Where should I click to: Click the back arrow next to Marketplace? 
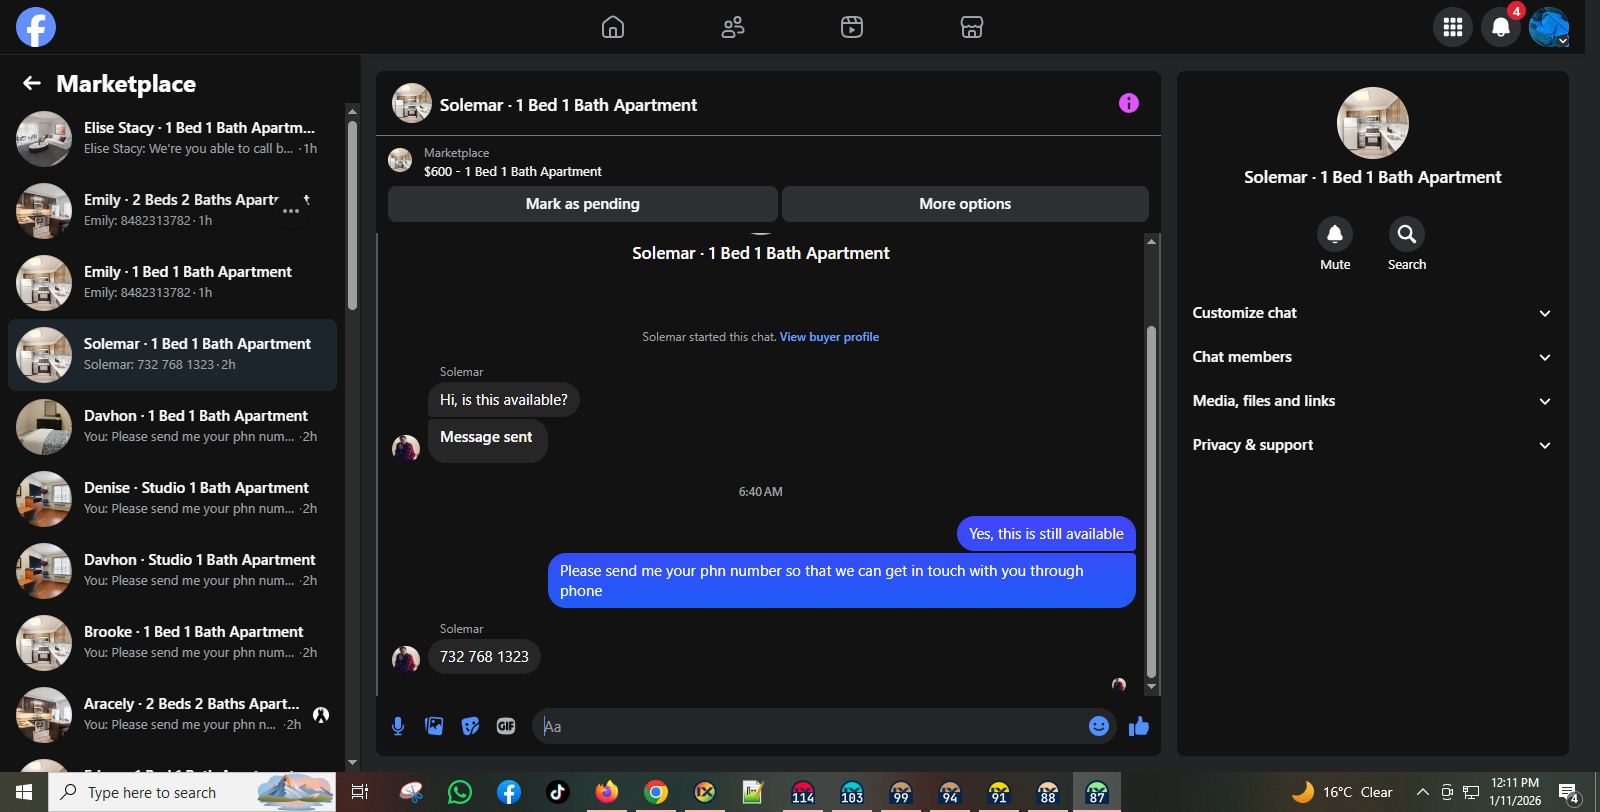point(32,83)
